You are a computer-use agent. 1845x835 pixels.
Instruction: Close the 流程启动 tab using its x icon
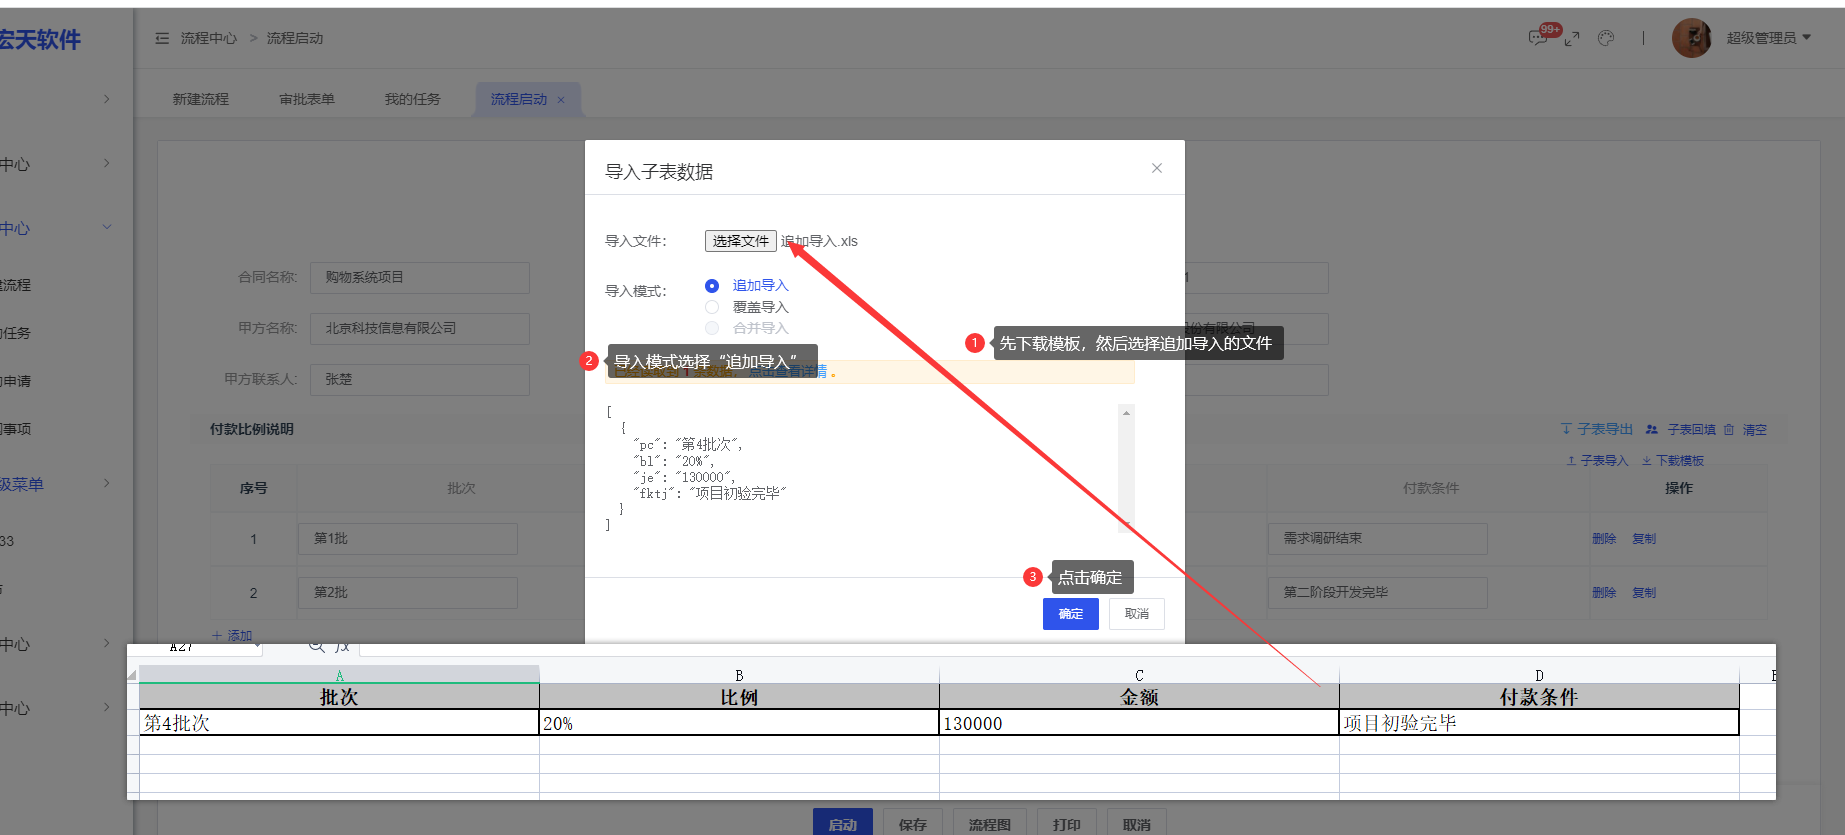click(561, 100)
